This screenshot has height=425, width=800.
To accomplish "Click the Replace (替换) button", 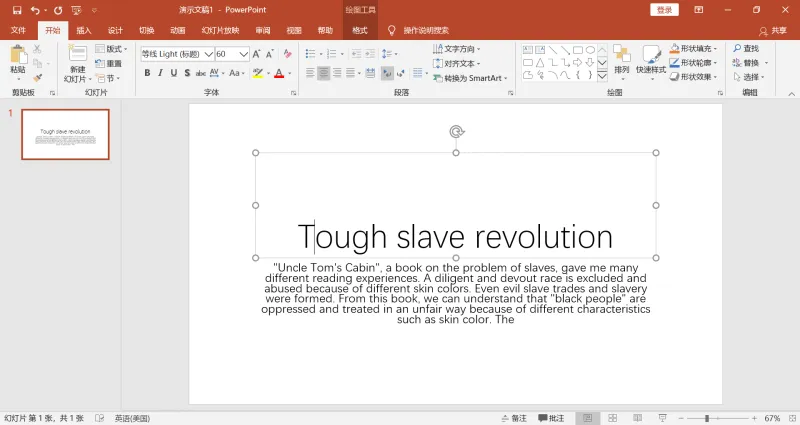I will [750, 63].
